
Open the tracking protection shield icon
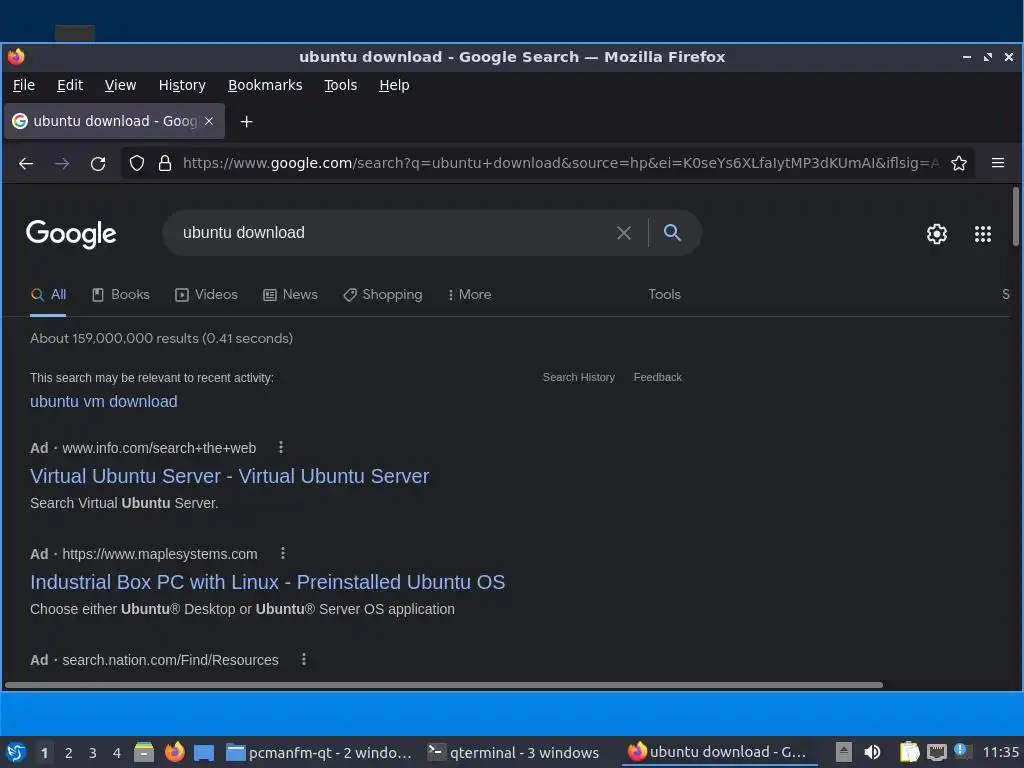pos(136,163)
